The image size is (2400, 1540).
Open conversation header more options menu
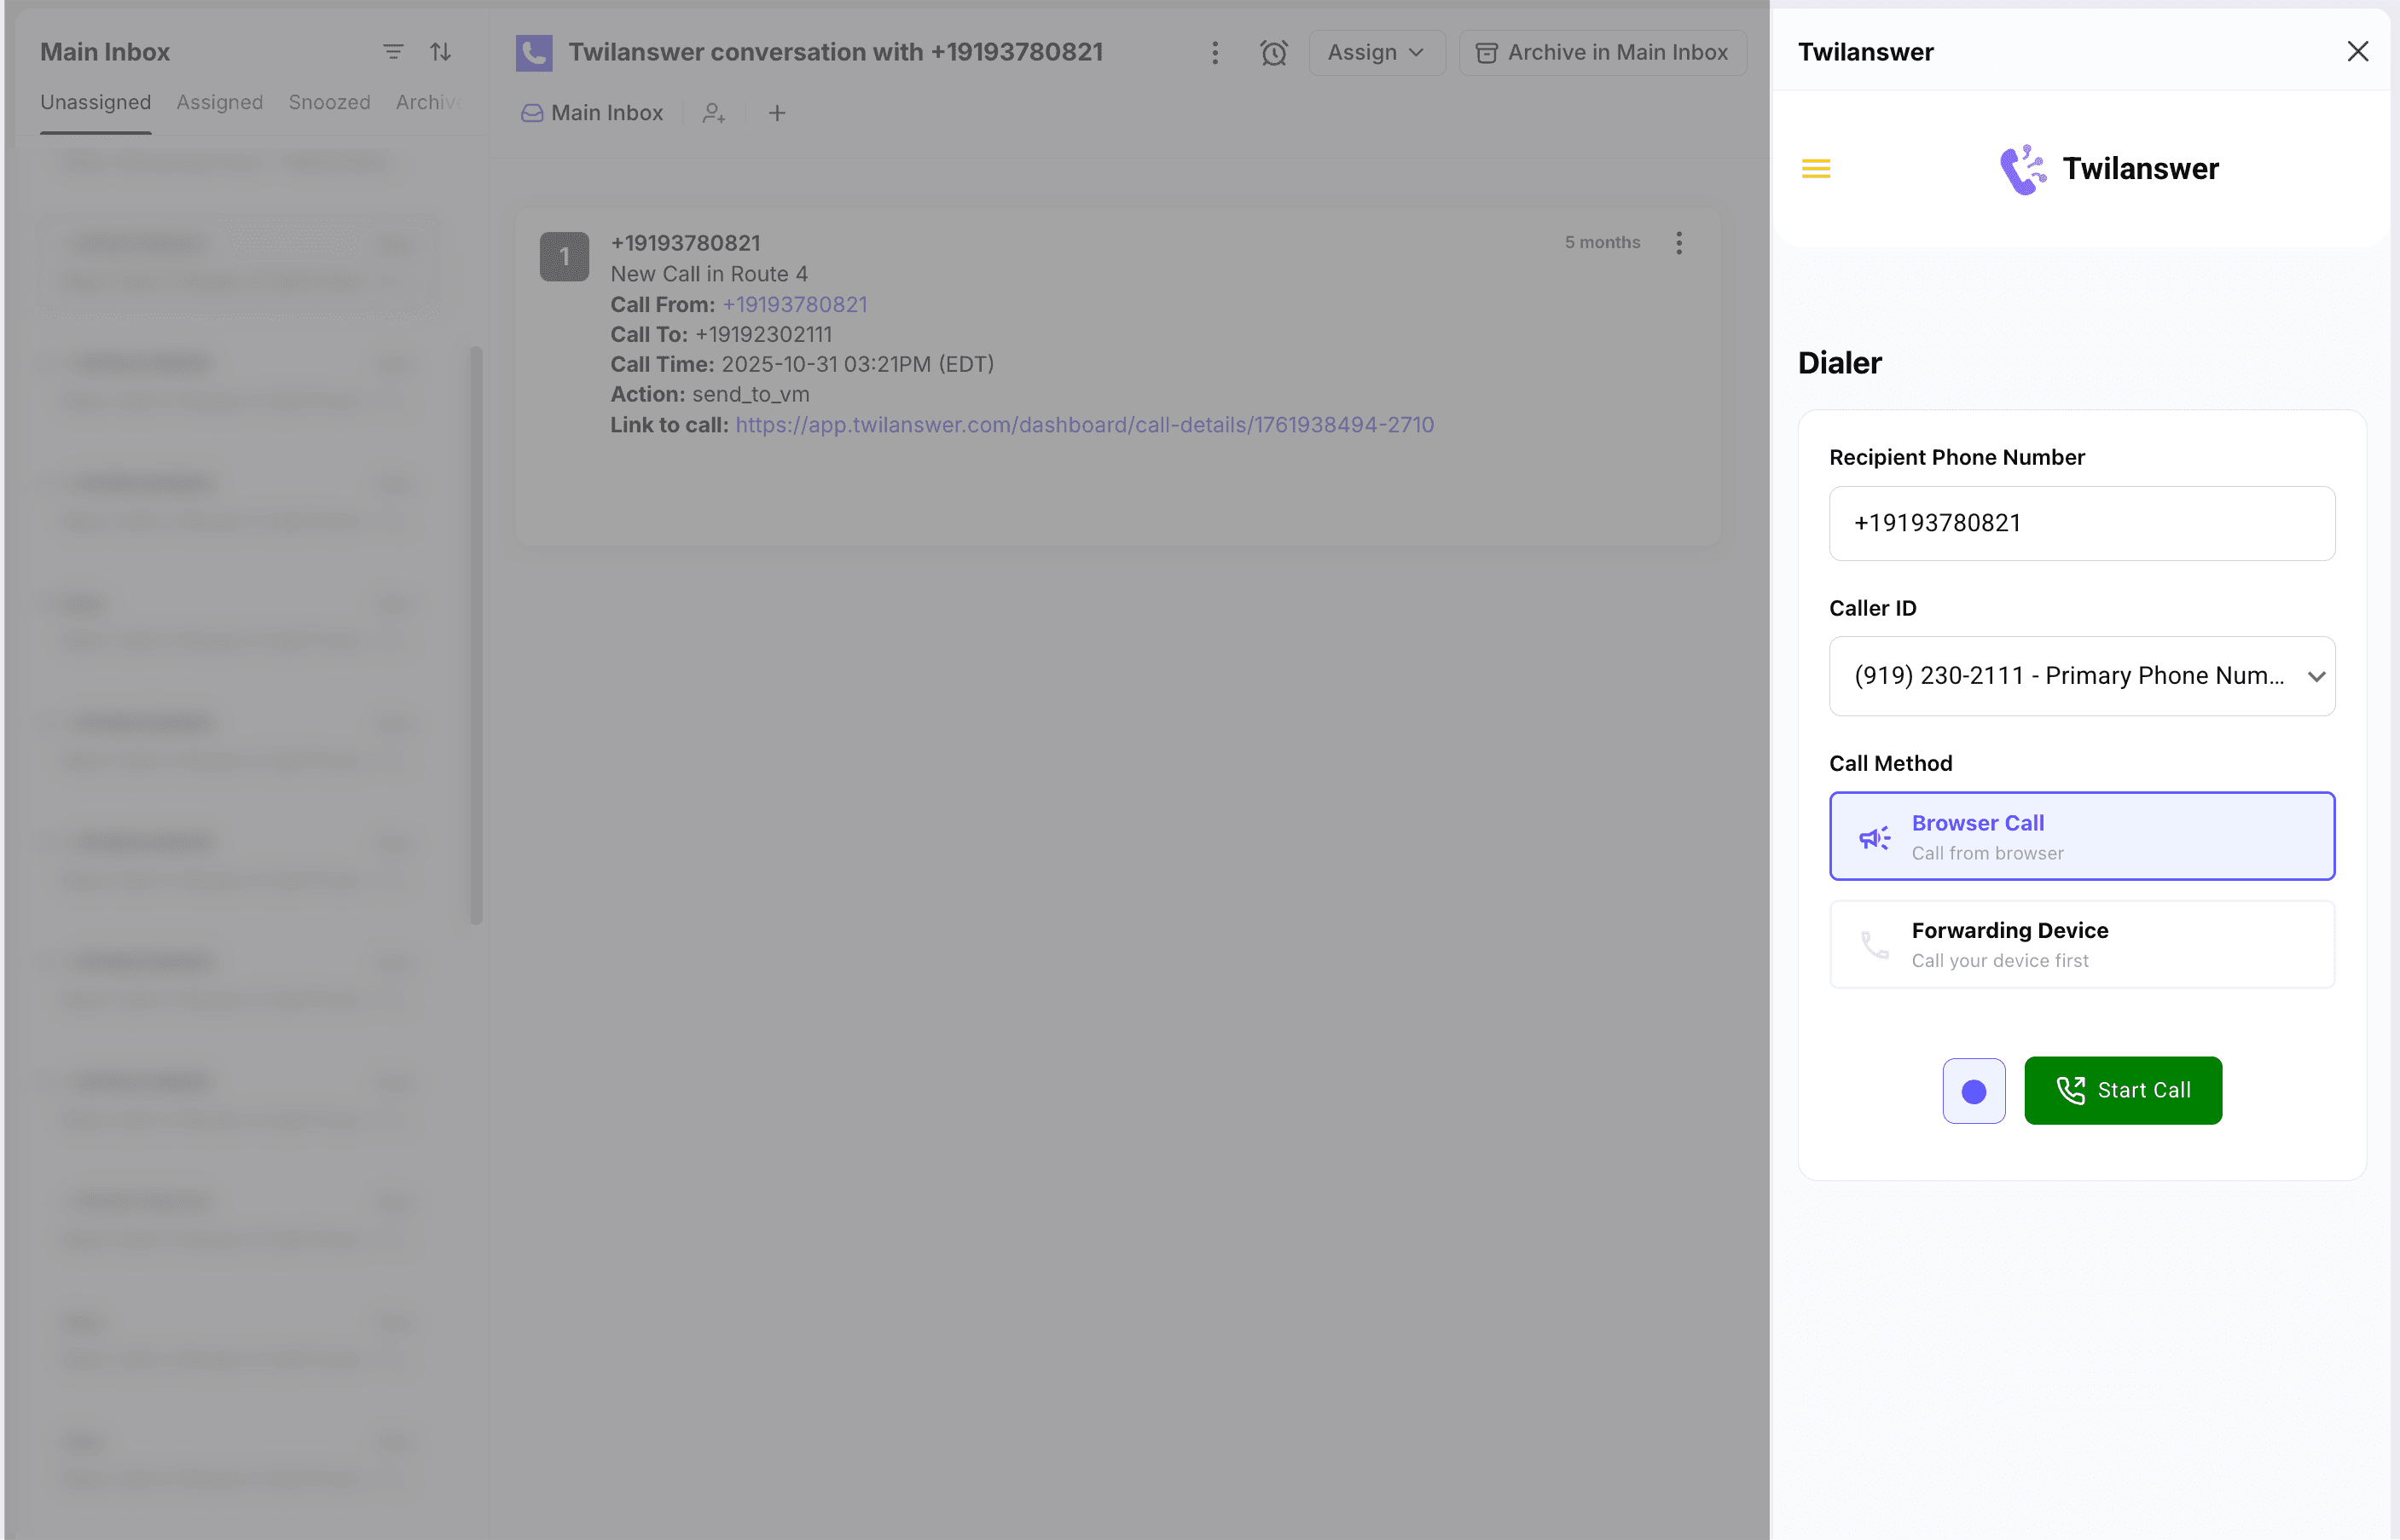click(1215, 52)
